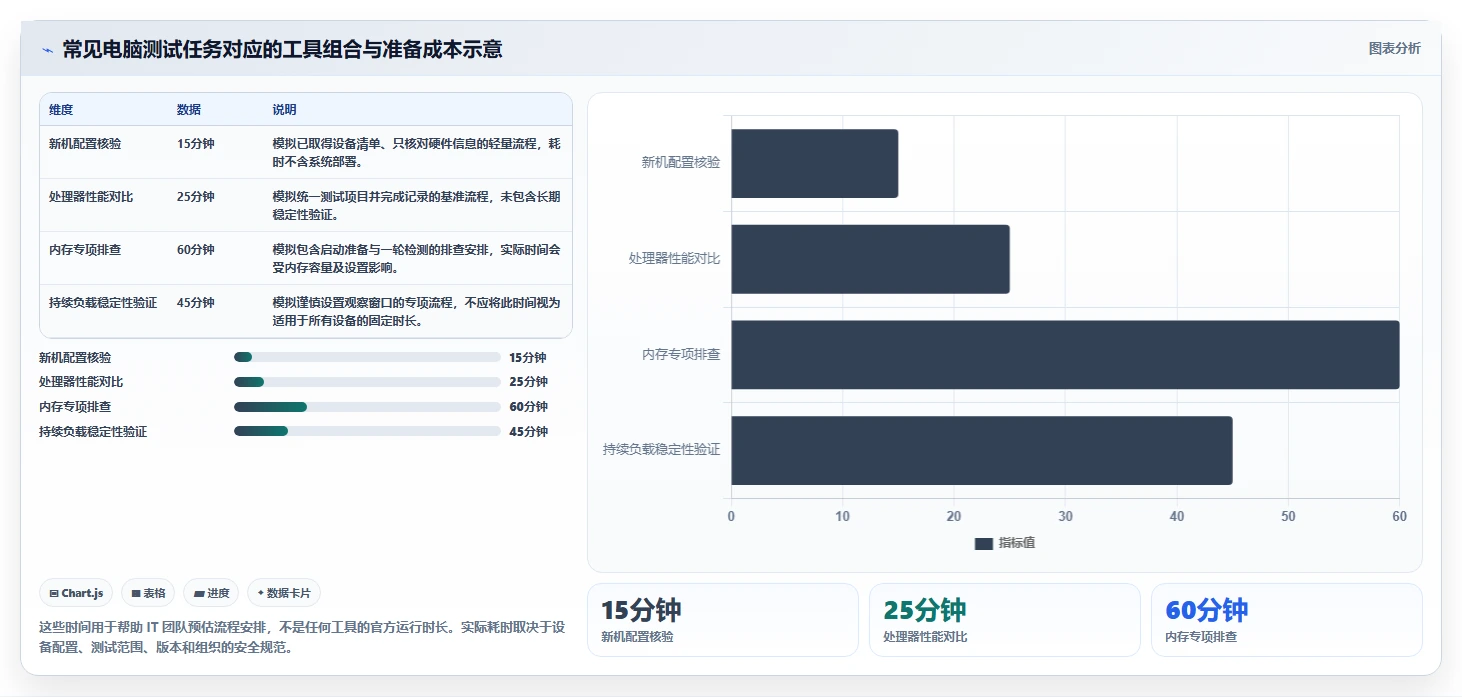Click the 处理器性能对比 progress bar
The height and width of the screenshot is (697, 1462).
tap(367, 382)
